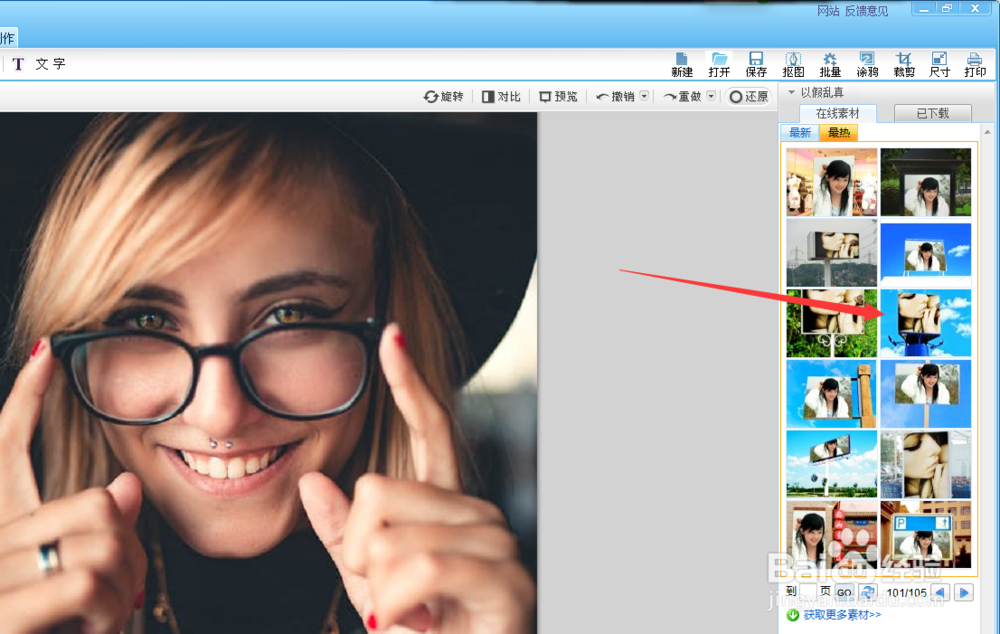Open the 预览 preview
This screenshot has width=1000, height=634.
click(x=558, y=96)
